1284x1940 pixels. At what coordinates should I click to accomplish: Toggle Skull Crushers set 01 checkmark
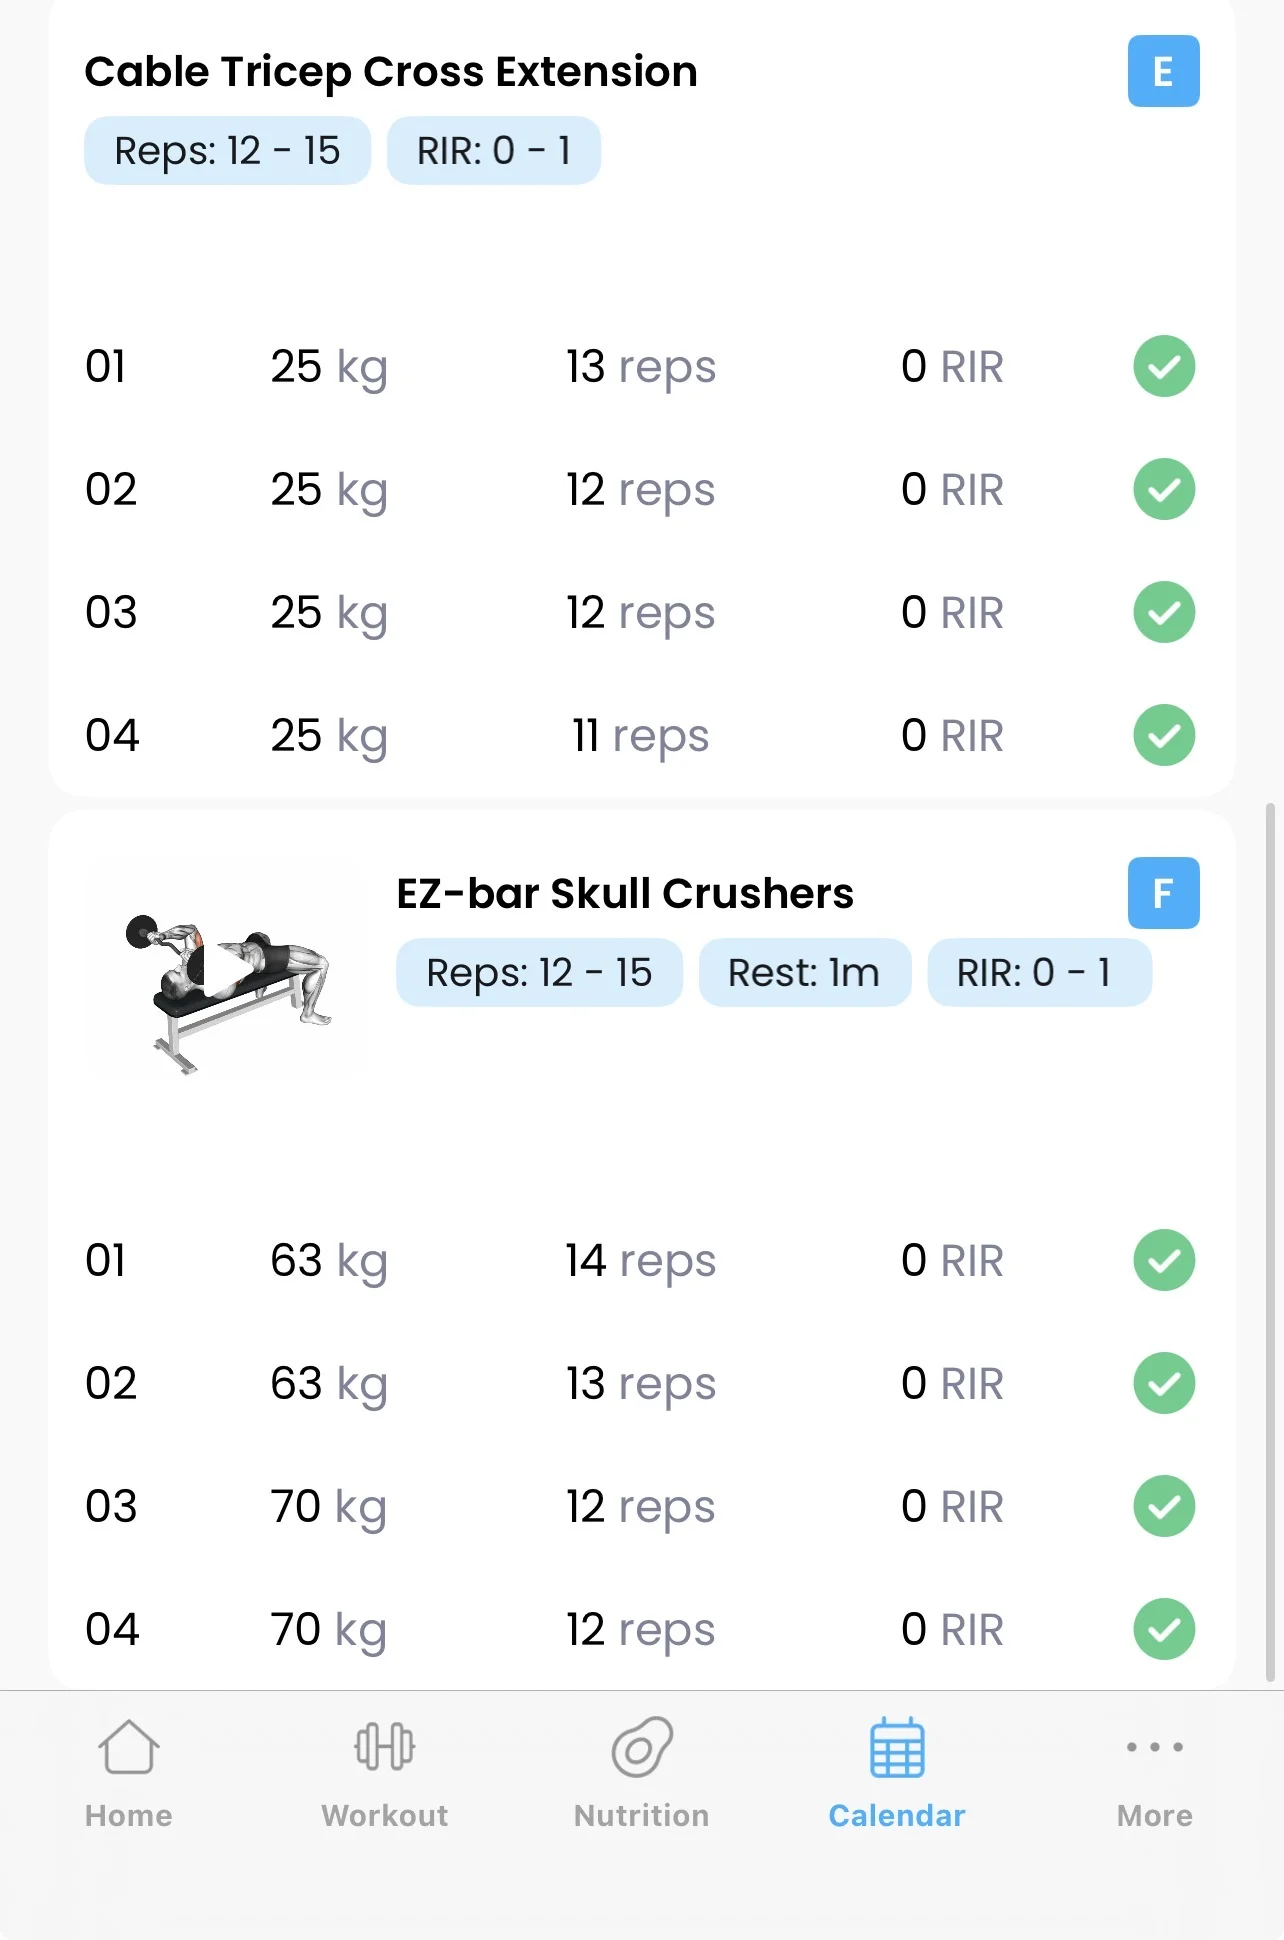pyautogui.click(x=1164, y=1260)
